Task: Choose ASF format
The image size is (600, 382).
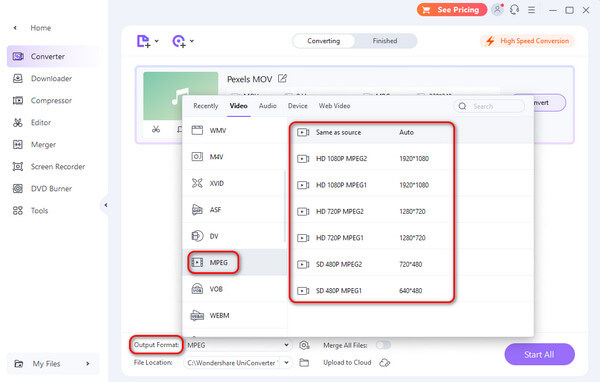Action: point(234,210)
